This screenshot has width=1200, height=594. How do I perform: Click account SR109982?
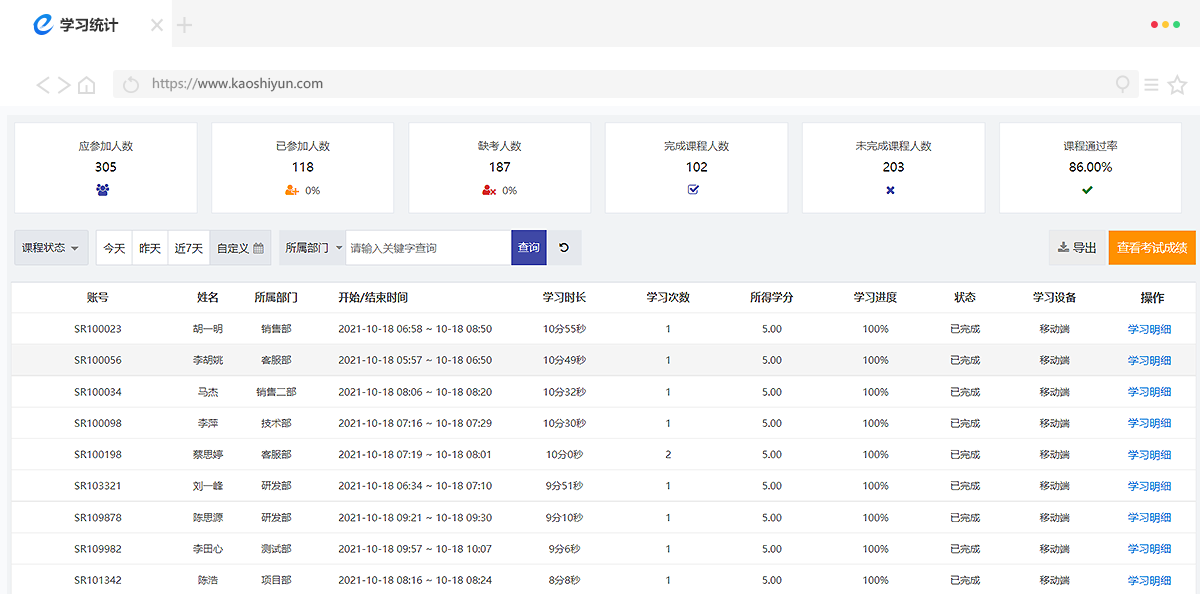pyautogui.click(x=98, y=549)
